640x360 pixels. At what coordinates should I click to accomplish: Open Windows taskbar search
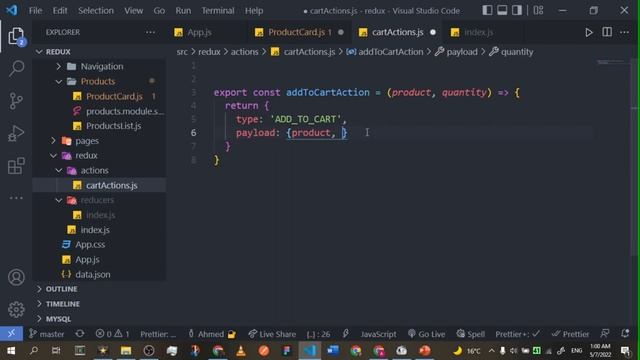pyautogui.click(x=34, y=351)
